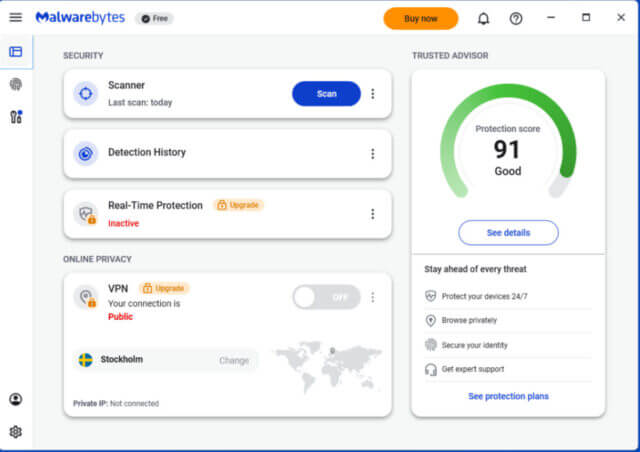Viewport: 640px width, 452px height.
Task: Click the Malwarebytes logo
Action: (x=80, y=18)
